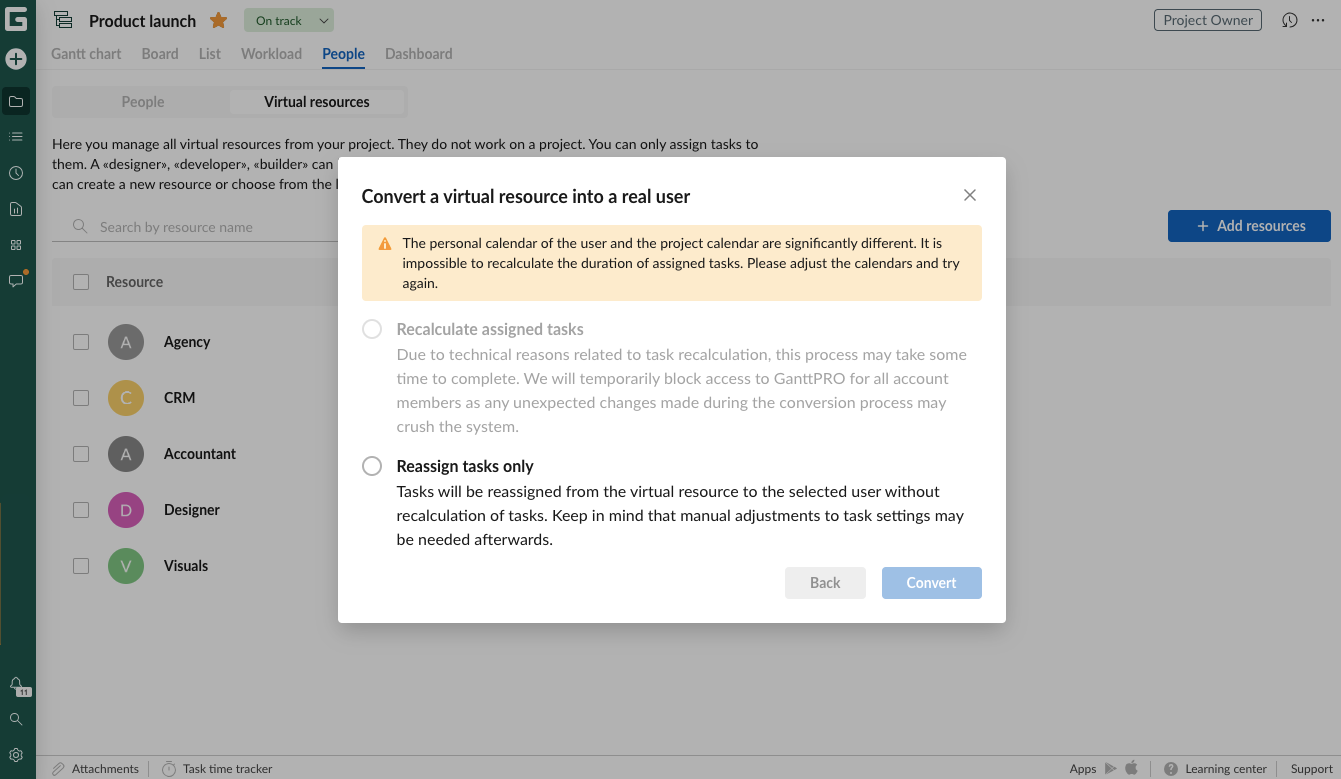Screen dimensions: 1341x779
Task: Create a new project with the plus icon
Action: pos(16,59)
